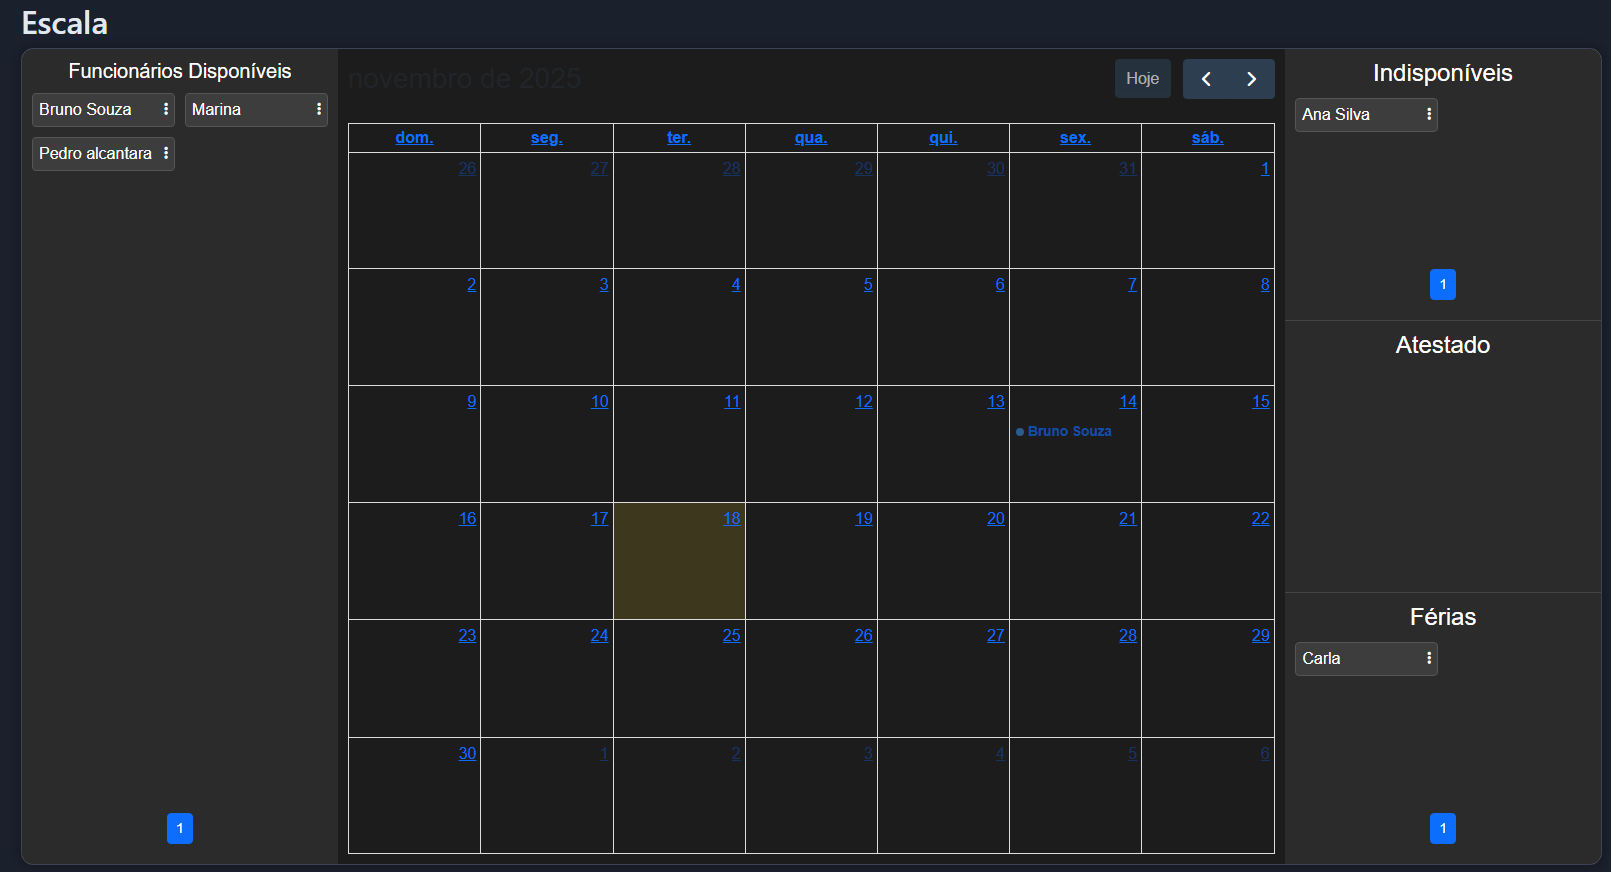Screen dimensions: 1611x872
Task: Open day 30 in the calendar
Action: click(467, 753)
